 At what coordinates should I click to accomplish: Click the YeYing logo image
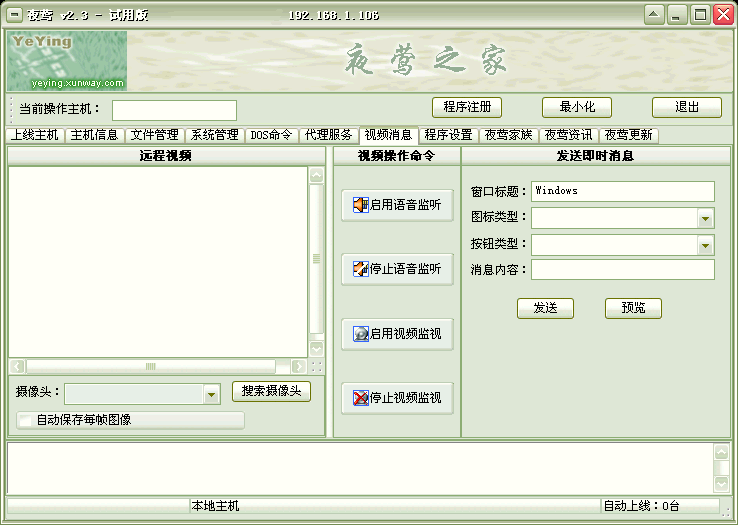pos(67,61)
